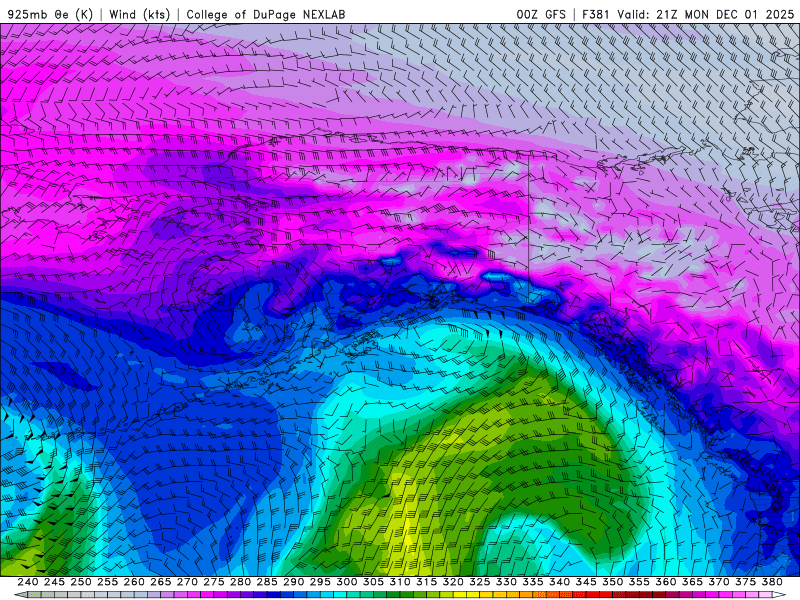Pick the 355 label on the legend
800x600 pixels.
tap(639, 582)
